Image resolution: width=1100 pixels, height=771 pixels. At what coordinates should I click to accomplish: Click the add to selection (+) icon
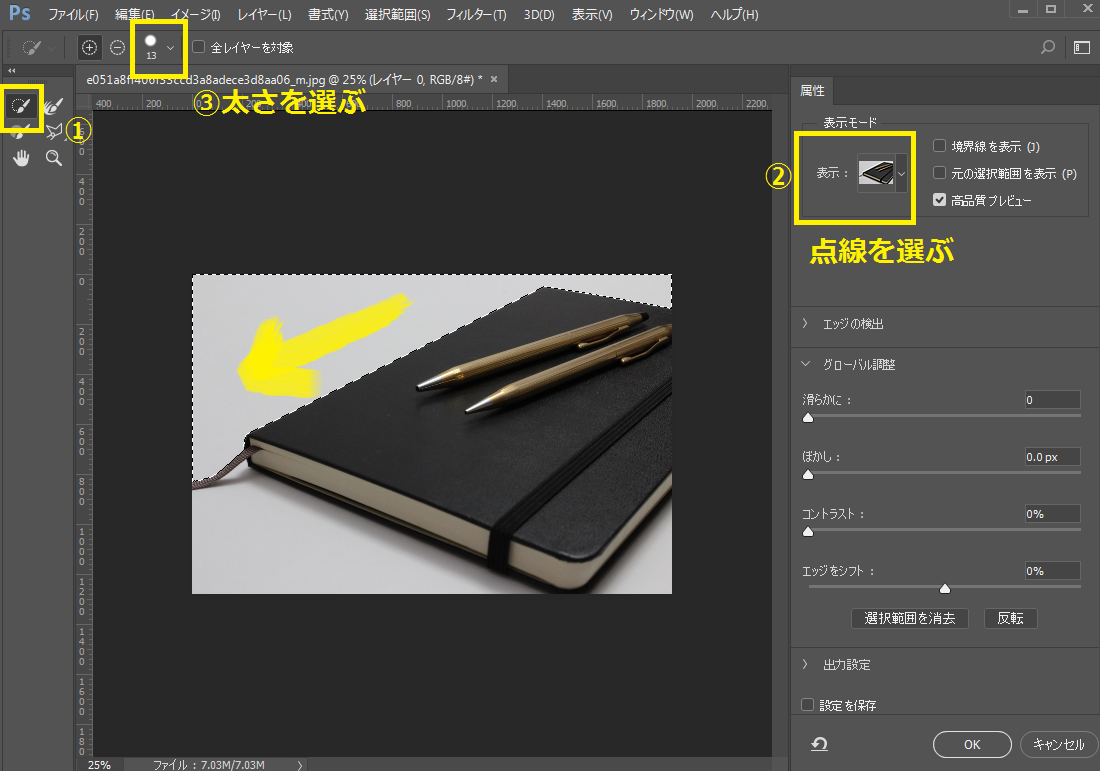click(90, 47)
